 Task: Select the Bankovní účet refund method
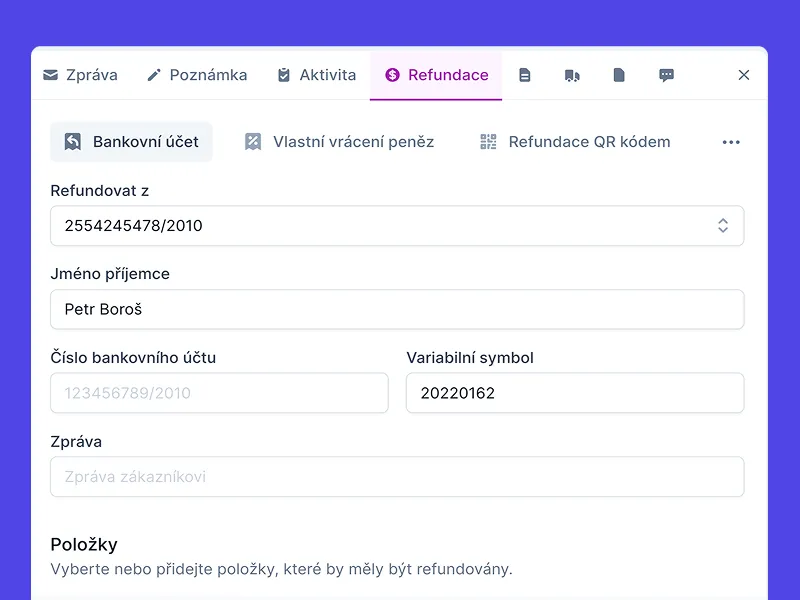131,141
